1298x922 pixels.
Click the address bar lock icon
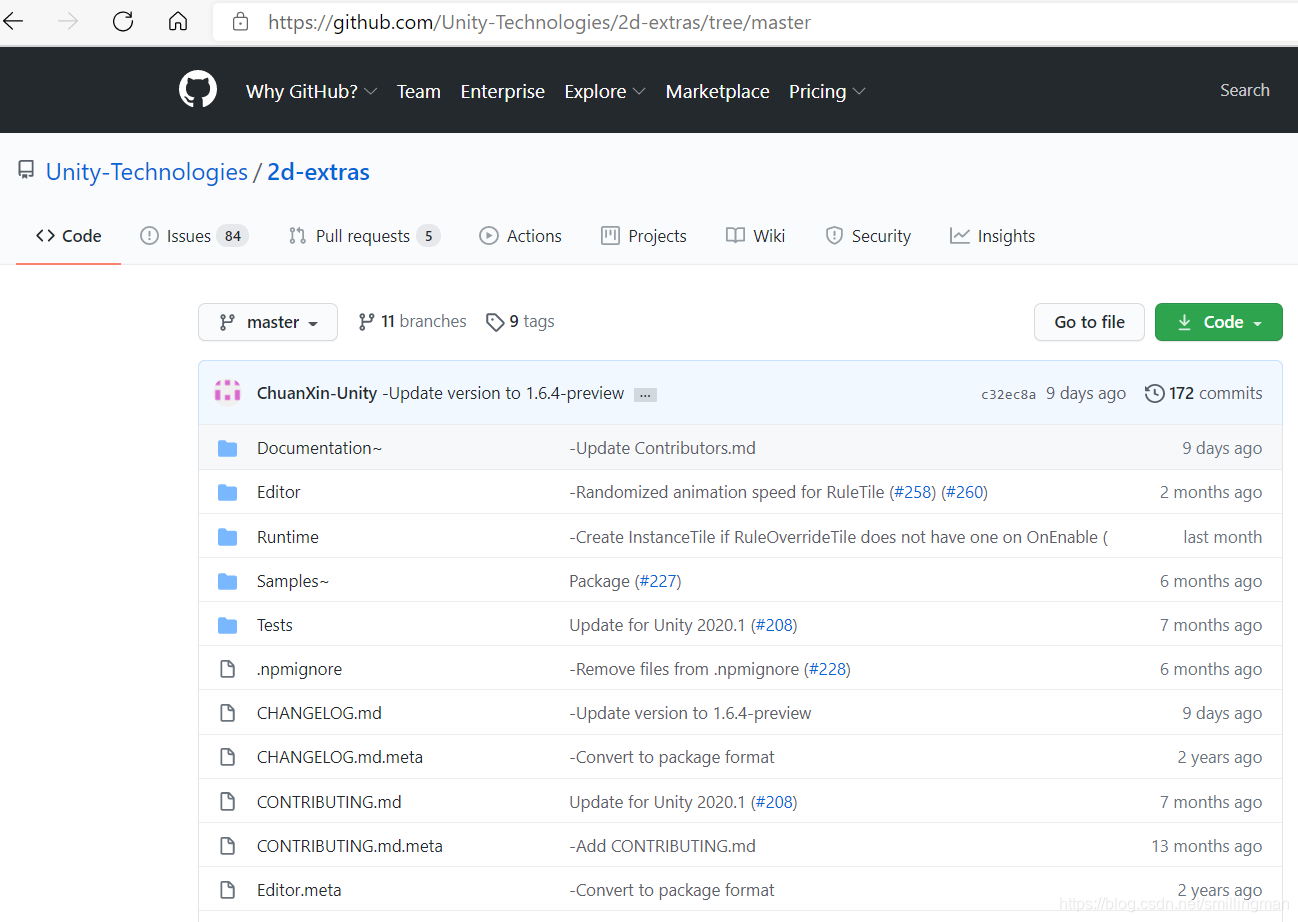(x=240, y=21)
